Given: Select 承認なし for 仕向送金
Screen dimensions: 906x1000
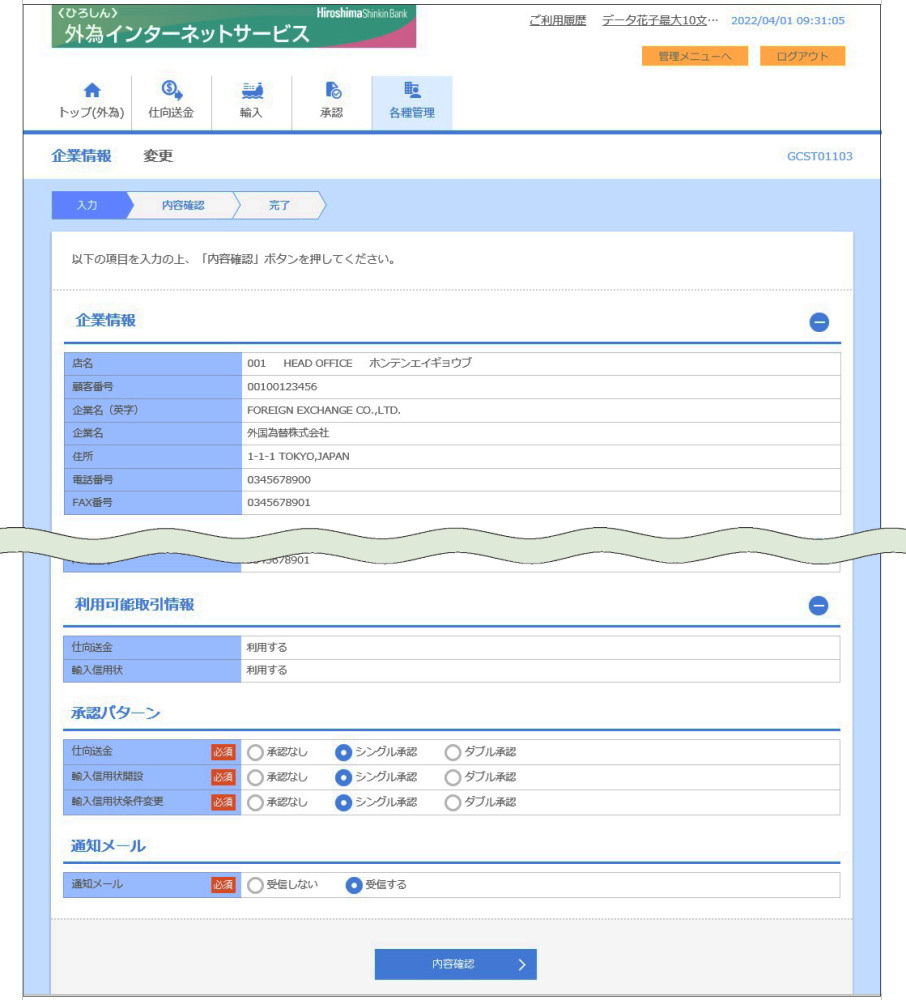Looking at the screenshot, I should (256, 752).
